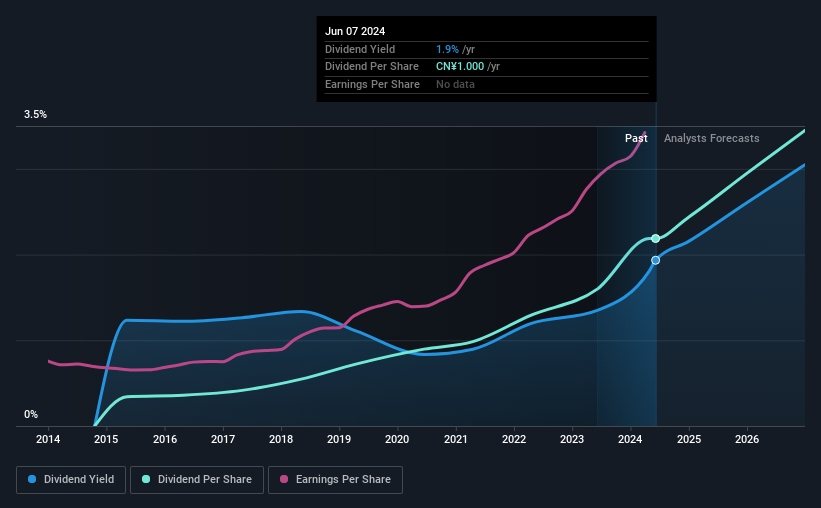This screenshot has width=821, height=508.
Task: Click the 2026 year tick label
Action: click(x=747, y=439)
